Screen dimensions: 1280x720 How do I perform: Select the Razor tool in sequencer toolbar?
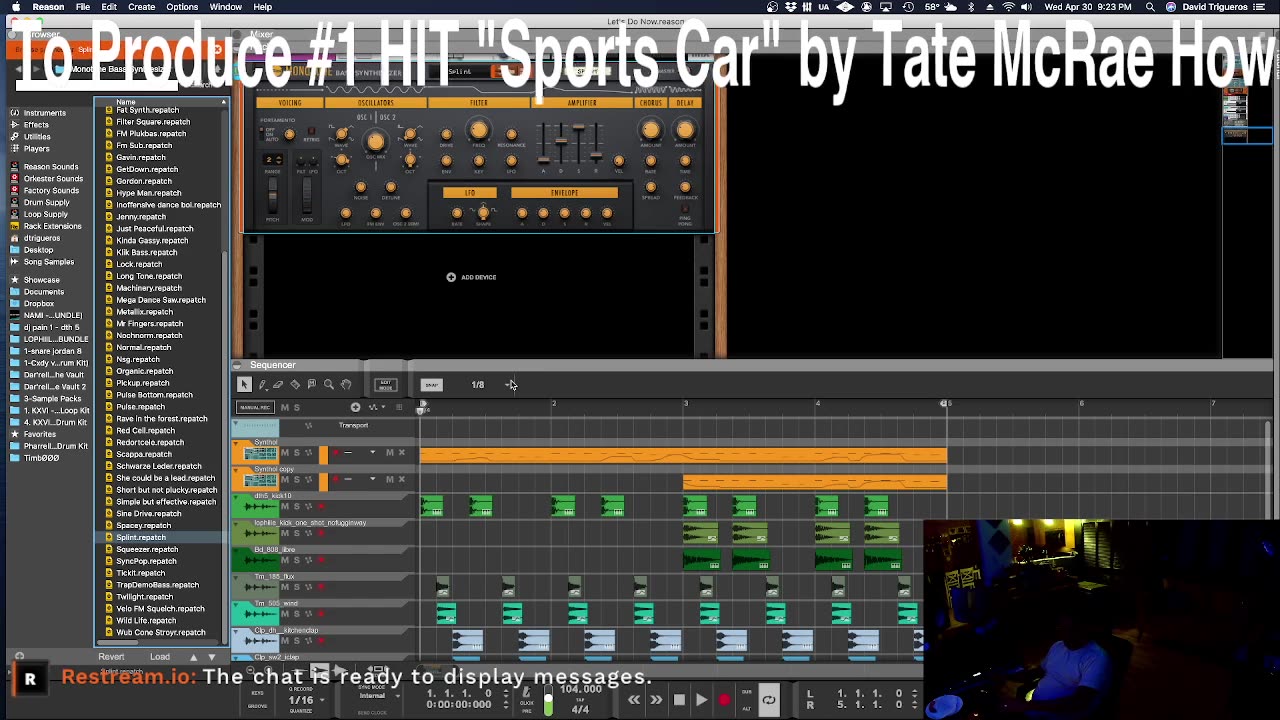295,385
